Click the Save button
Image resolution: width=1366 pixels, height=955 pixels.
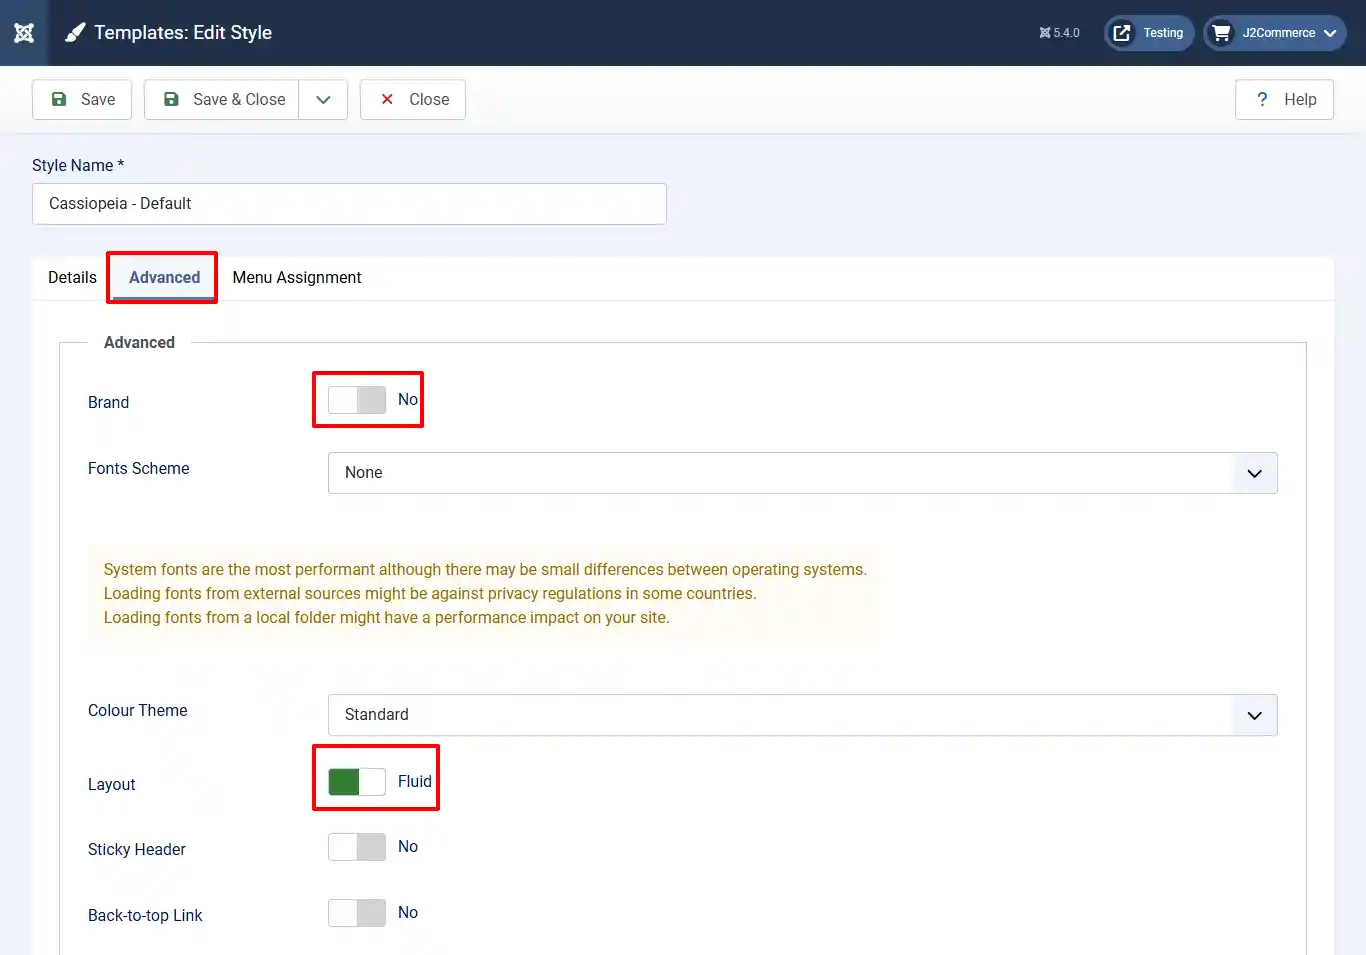(x=82, y=100)
